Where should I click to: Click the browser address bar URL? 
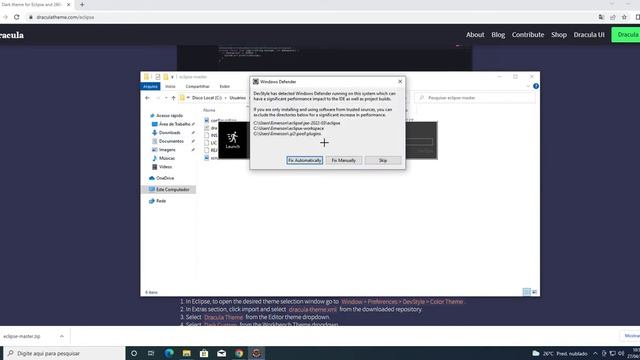[x=65, y=17]
